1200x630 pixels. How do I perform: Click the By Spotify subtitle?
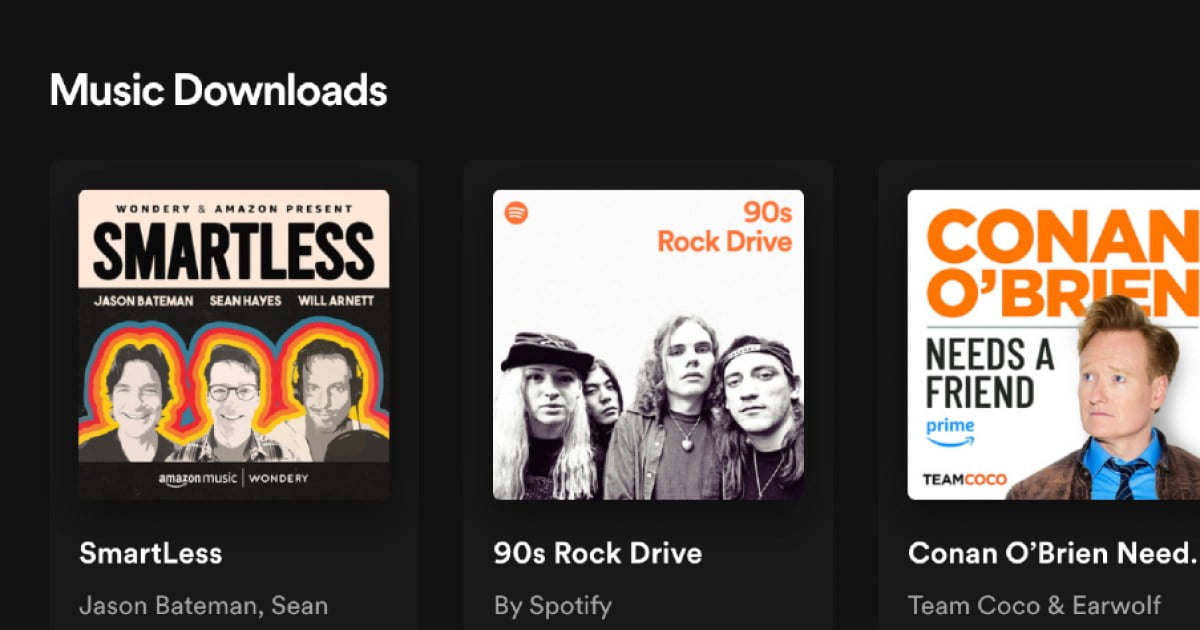pyautogui.click(x=553, y=605)
